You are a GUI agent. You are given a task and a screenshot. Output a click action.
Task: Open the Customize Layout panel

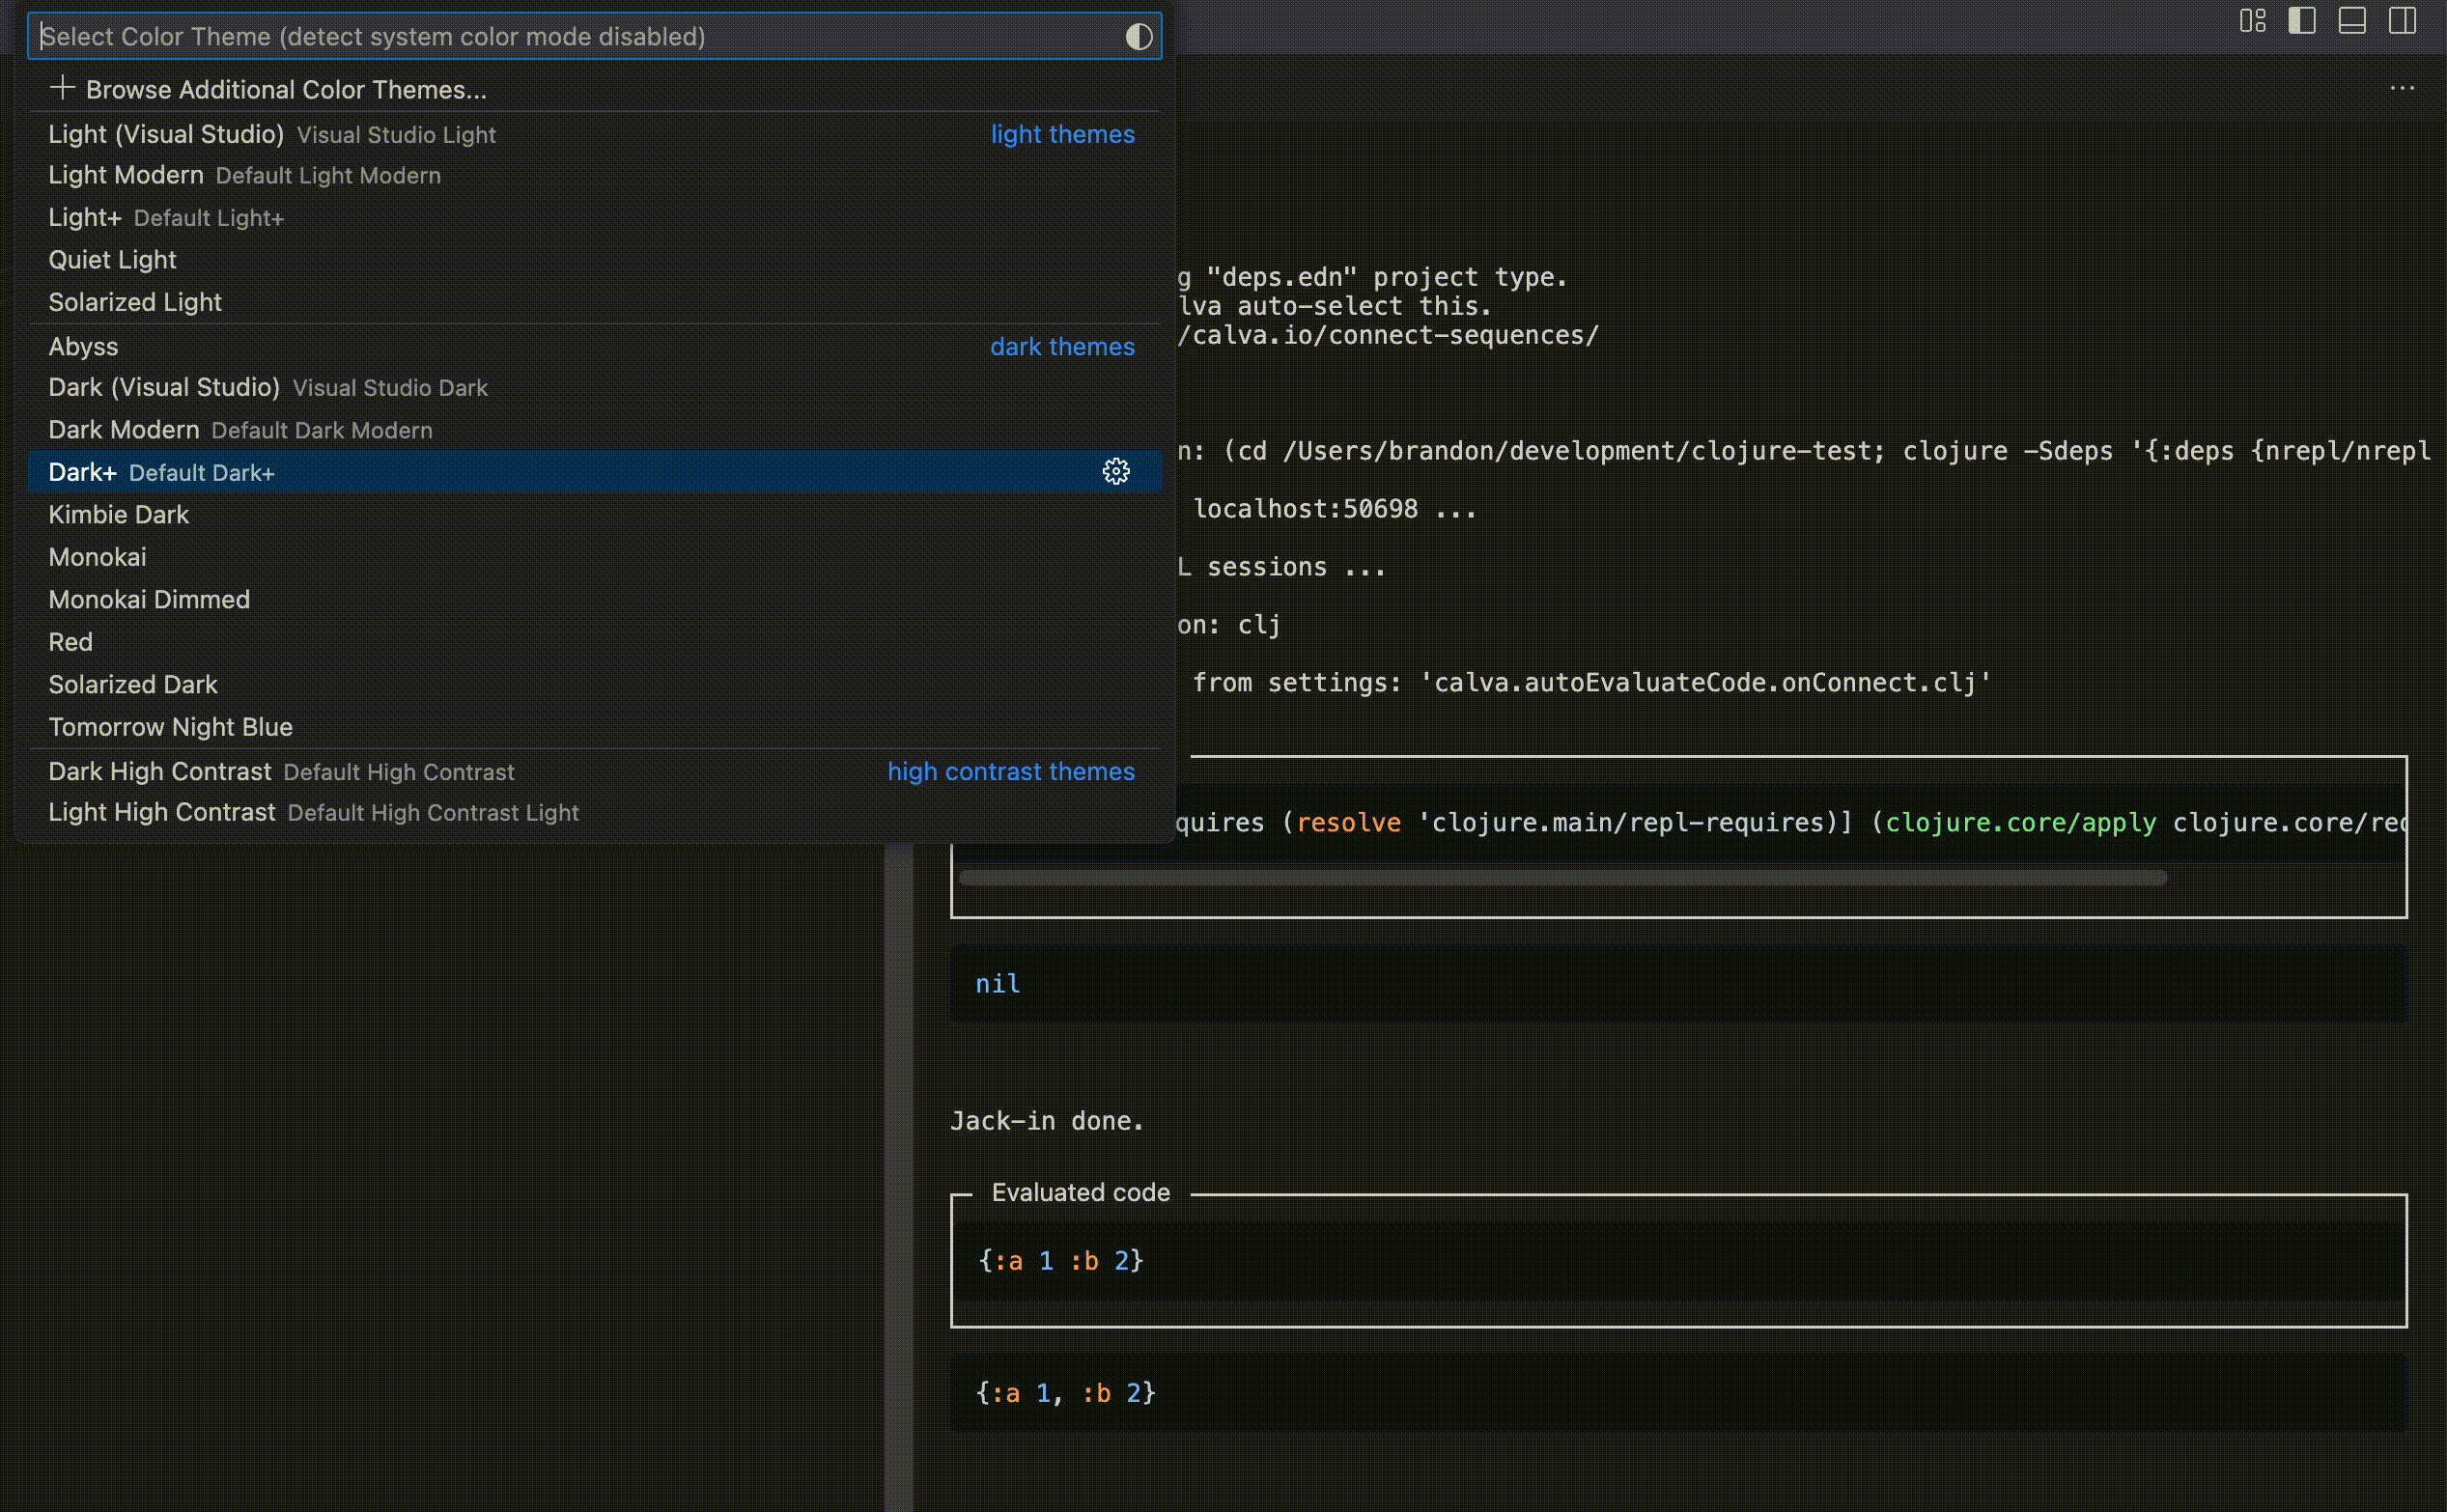(2253, 20)
